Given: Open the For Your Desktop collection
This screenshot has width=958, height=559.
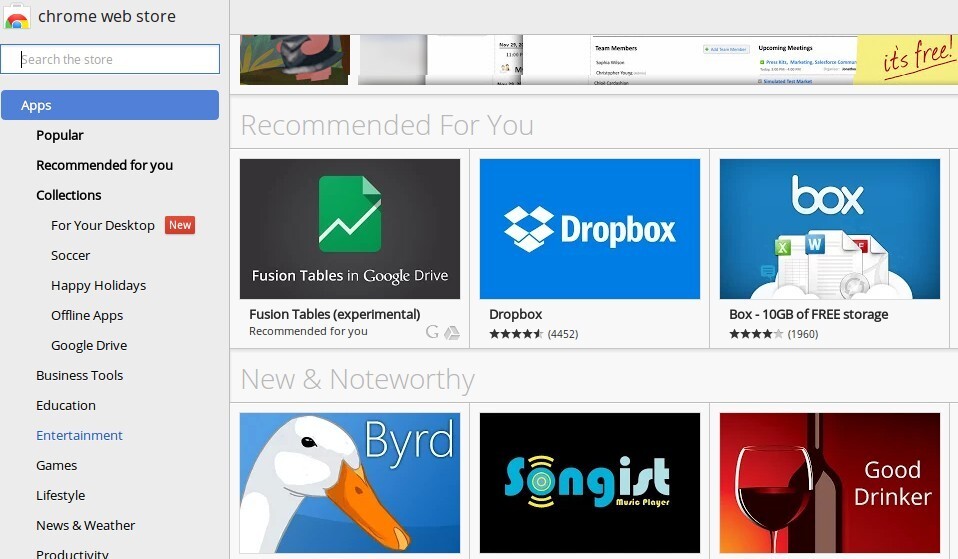Looking at the screenshot, I should (103, 225).
